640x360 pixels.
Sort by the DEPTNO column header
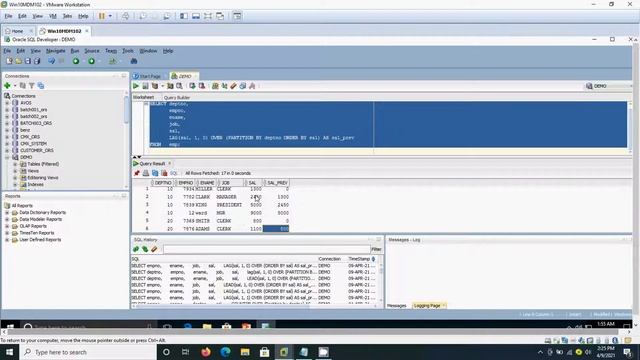tap(163, 183)
